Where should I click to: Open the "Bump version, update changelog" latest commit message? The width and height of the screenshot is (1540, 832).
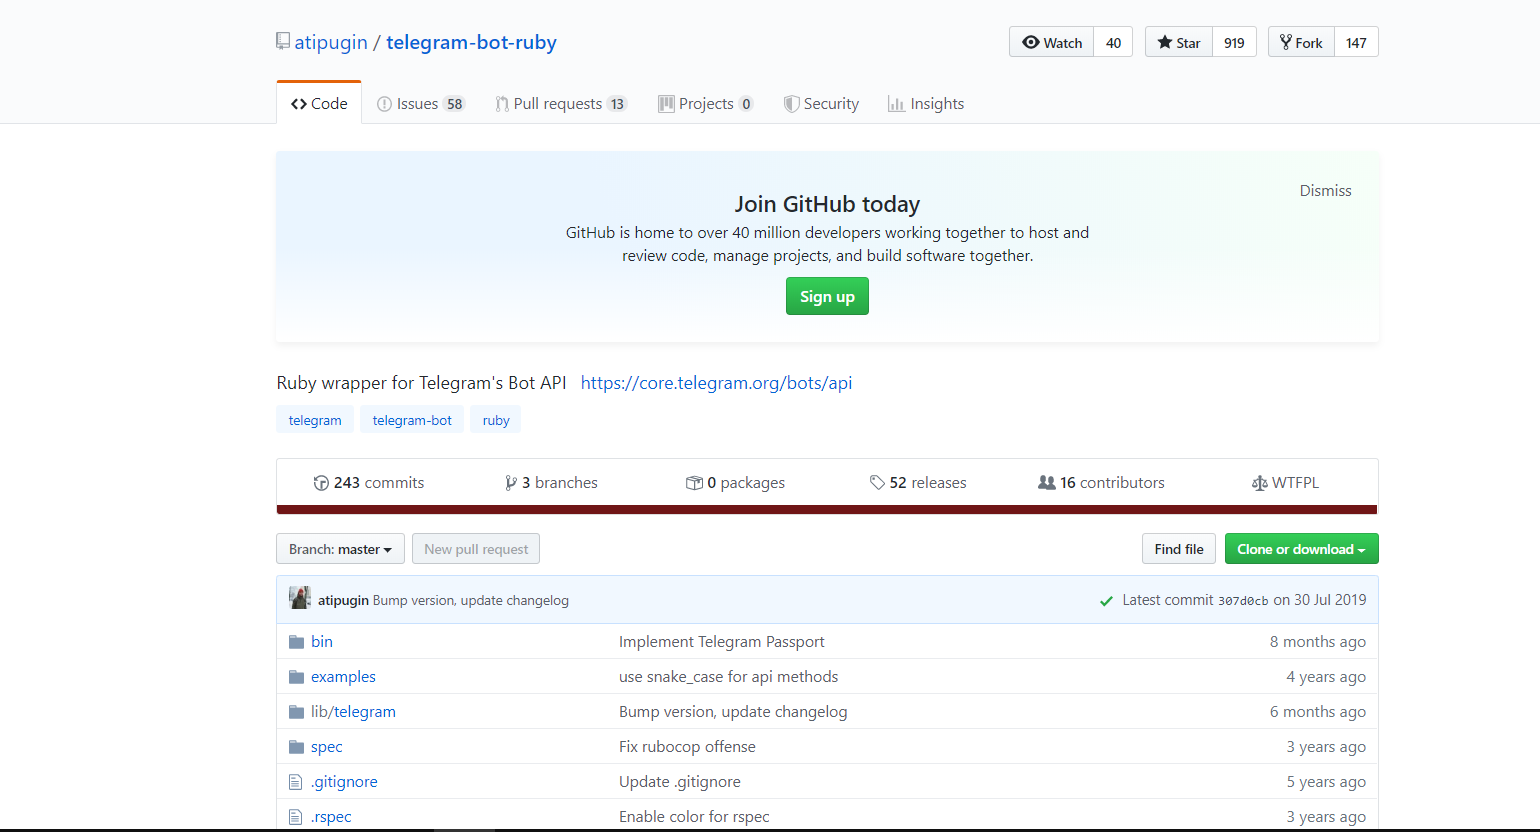(x=471, y=601)
